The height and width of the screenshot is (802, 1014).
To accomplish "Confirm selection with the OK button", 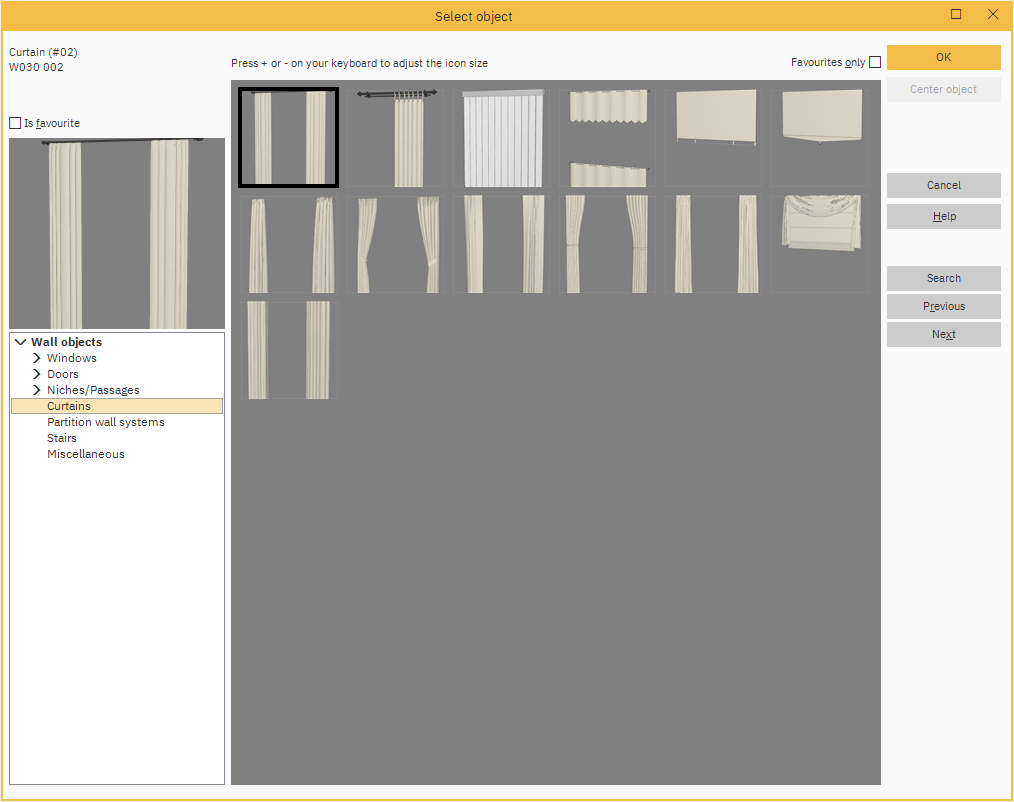I will click(x=943, y=57).
